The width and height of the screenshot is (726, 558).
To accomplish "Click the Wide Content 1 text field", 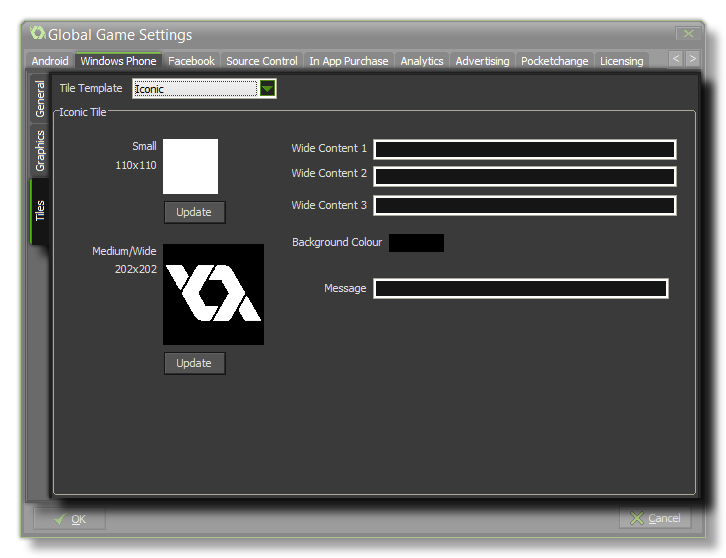I will 525,150.
